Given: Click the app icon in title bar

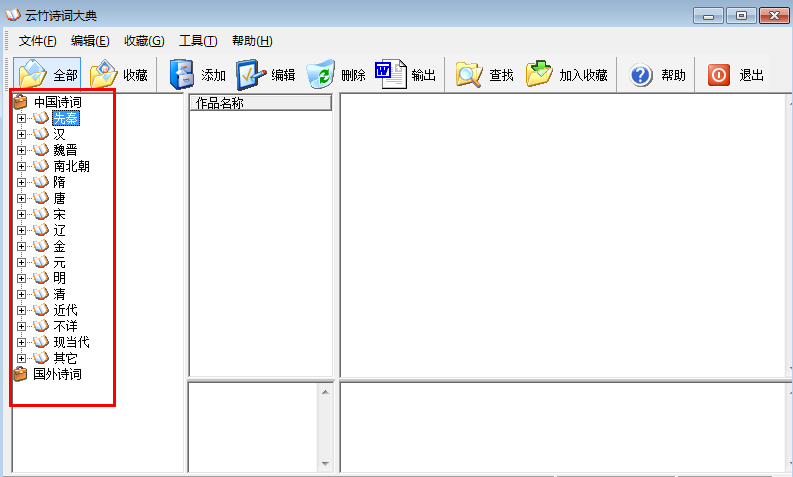Looking at the screenshot, I should tap(13, 15).
